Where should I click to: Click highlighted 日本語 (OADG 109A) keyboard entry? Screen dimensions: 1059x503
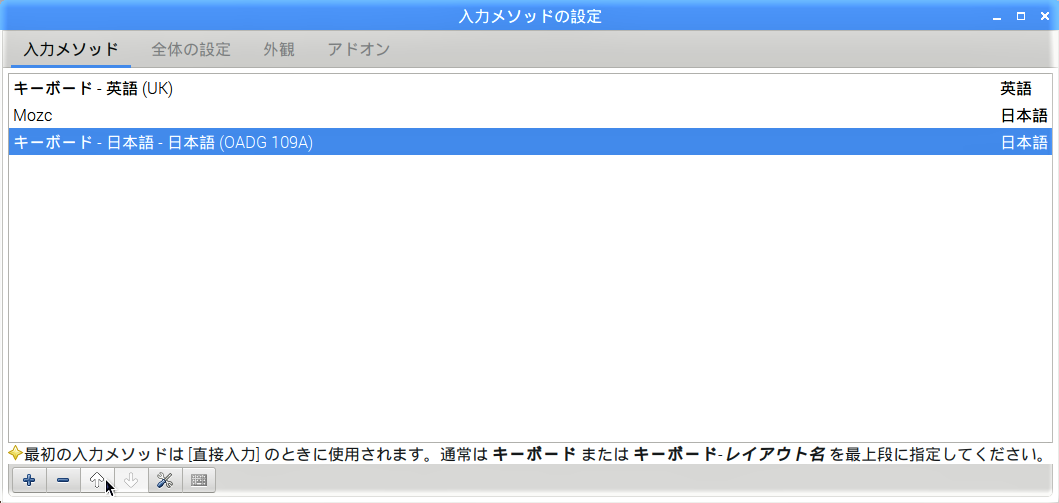(x=163, y=142)
